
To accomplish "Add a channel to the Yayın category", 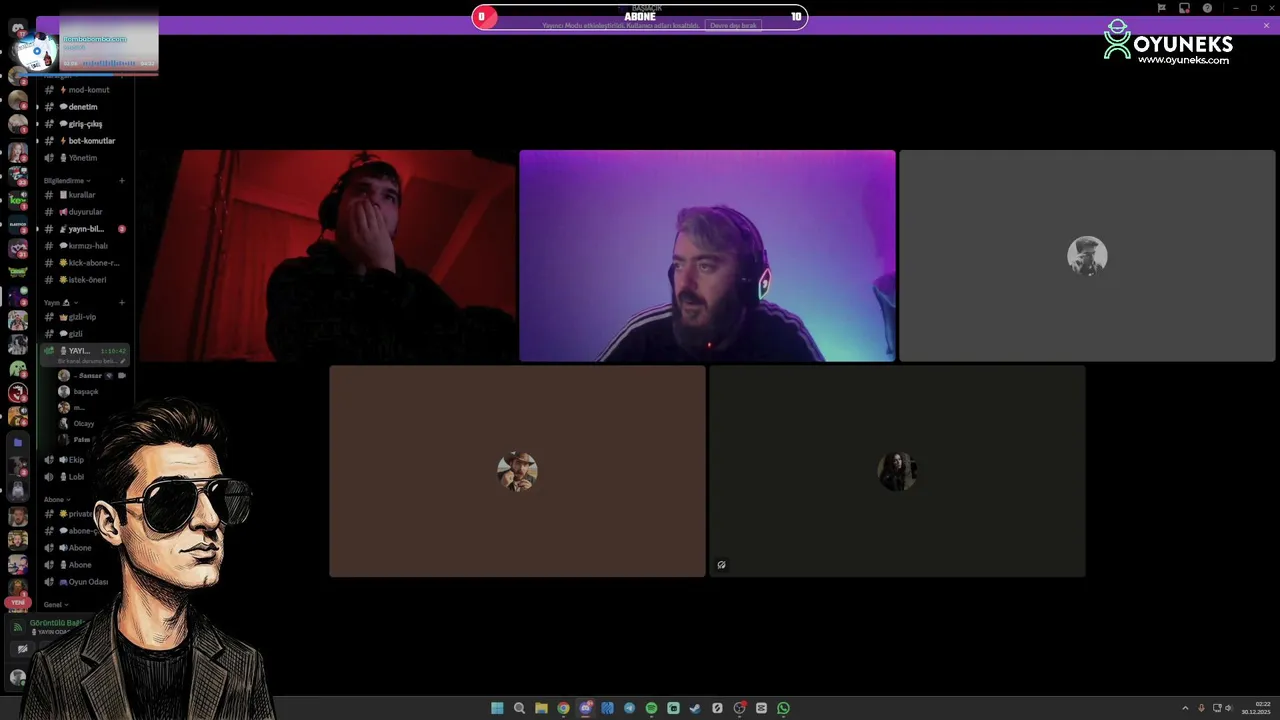I will pos(122,302).
